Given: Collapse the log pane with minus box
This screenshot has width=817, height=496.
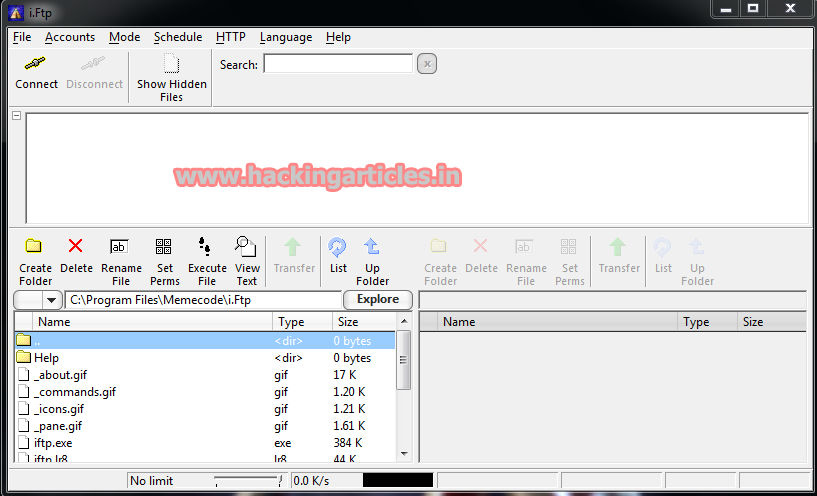Looking at the screenshot, I should click(x=17, y=116).
